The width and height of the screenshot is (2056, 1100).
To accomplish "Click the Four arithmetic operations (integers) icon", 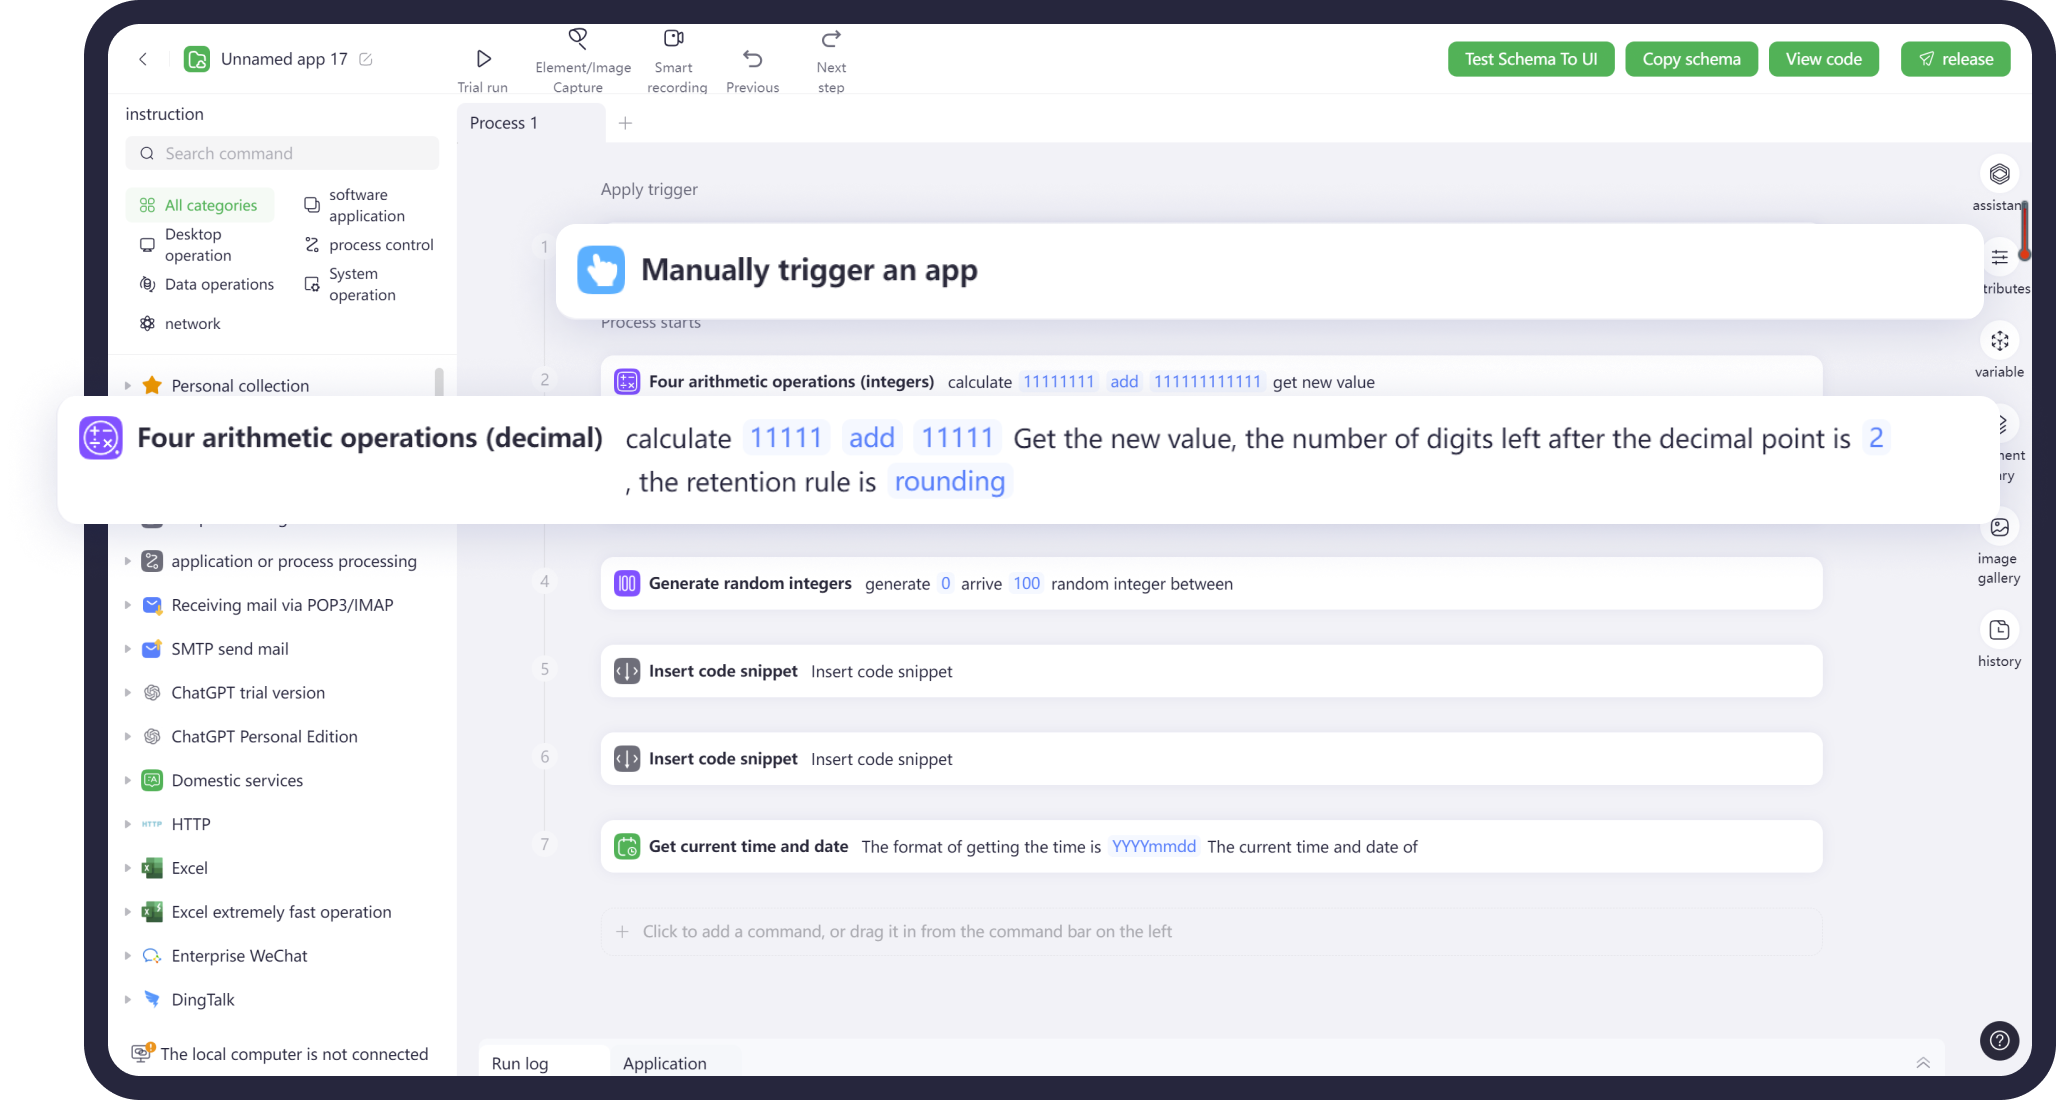I will tap(627, 381).
